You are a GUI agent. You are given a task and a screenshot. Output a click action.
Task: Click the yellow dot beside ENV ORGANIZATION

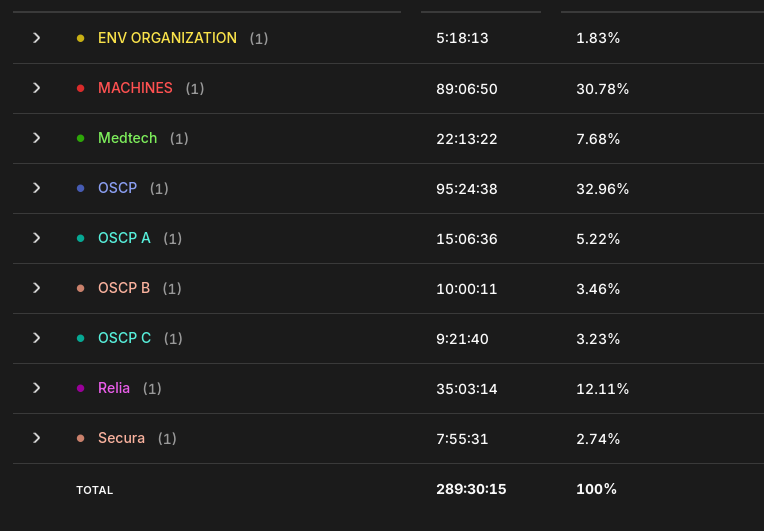tap(80, 38)
